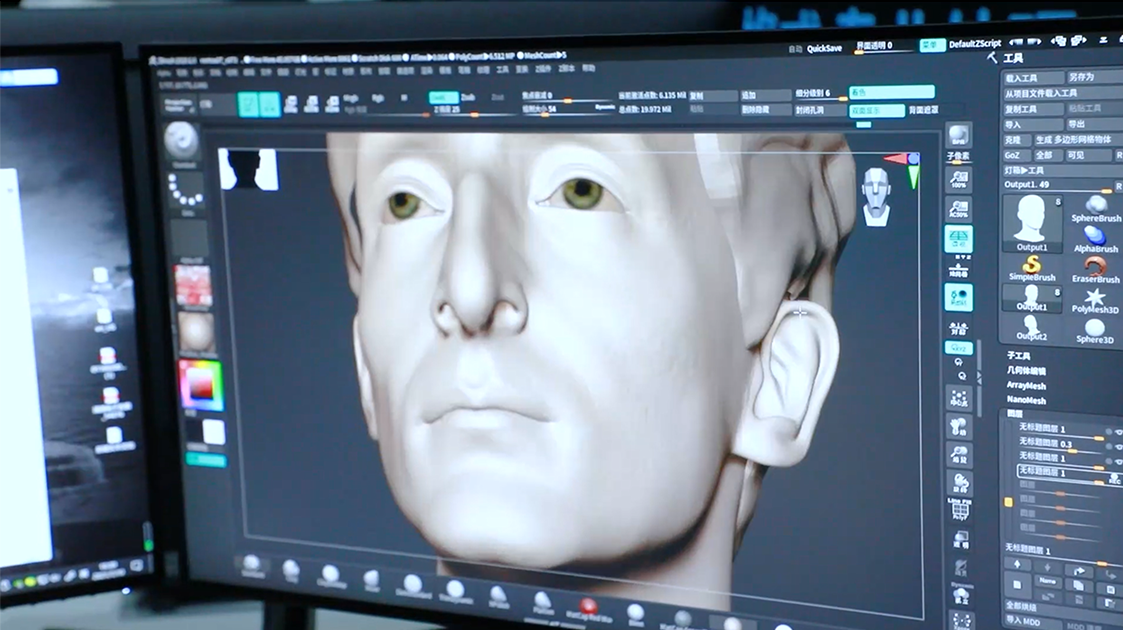Click the GoZ button
The height and width of the screenshot is (630, 1123).
pos(1015,155)
